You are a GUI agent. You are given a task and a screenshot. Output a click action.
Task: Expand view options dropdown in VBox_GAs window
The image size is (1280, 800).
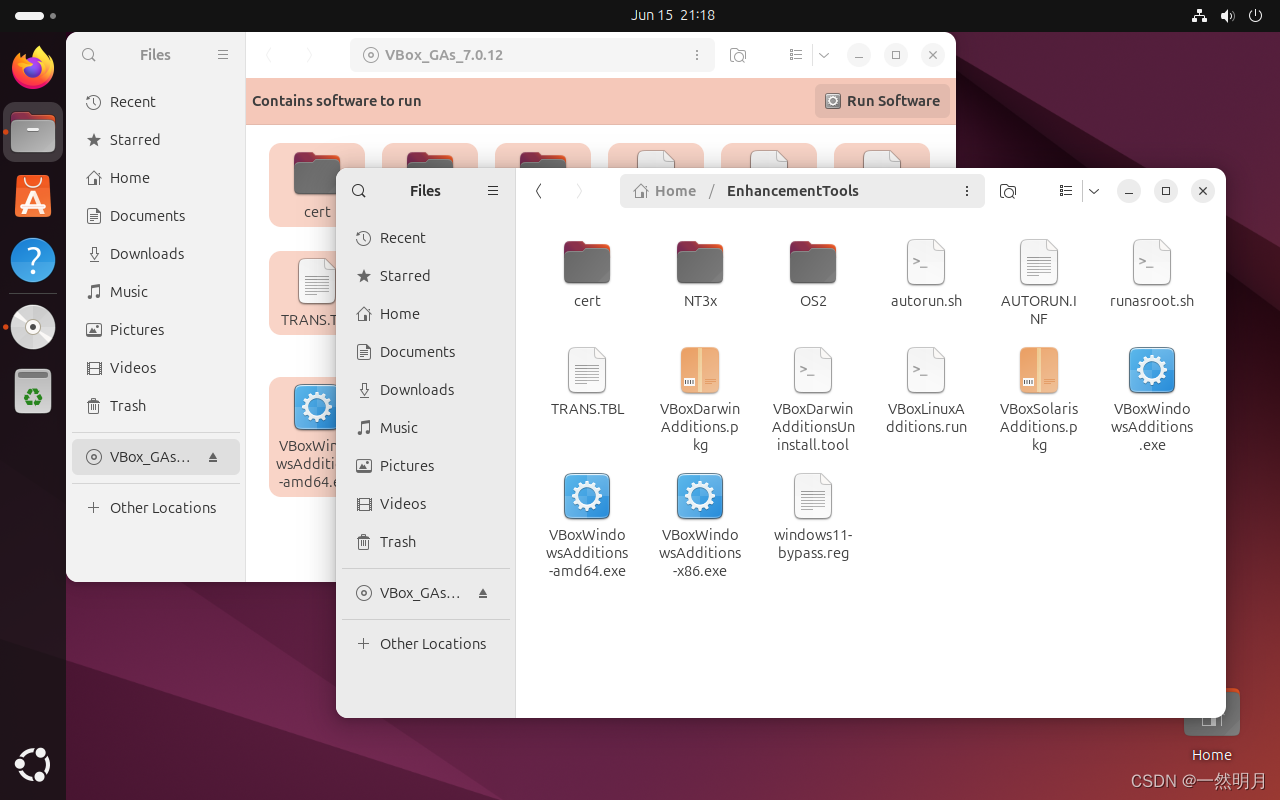click(x=824, y=55)
